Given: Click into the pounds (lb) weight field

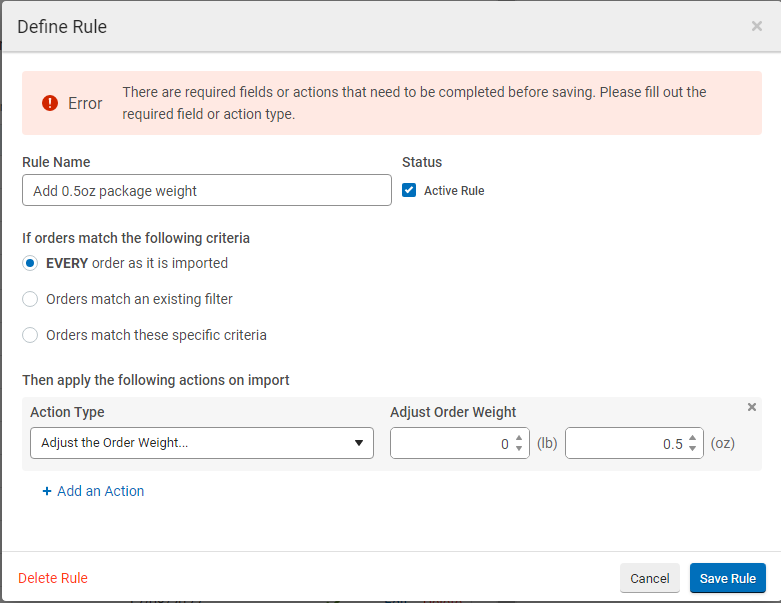Looking at the screenshot, I should tap(450, 444).
